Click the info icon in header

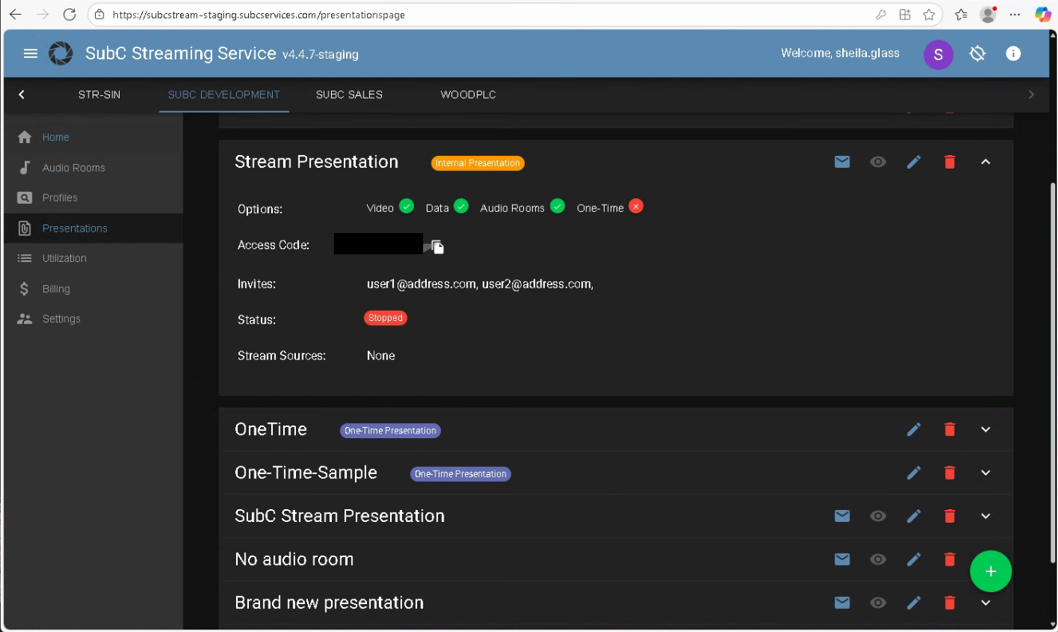[1013, 54]
